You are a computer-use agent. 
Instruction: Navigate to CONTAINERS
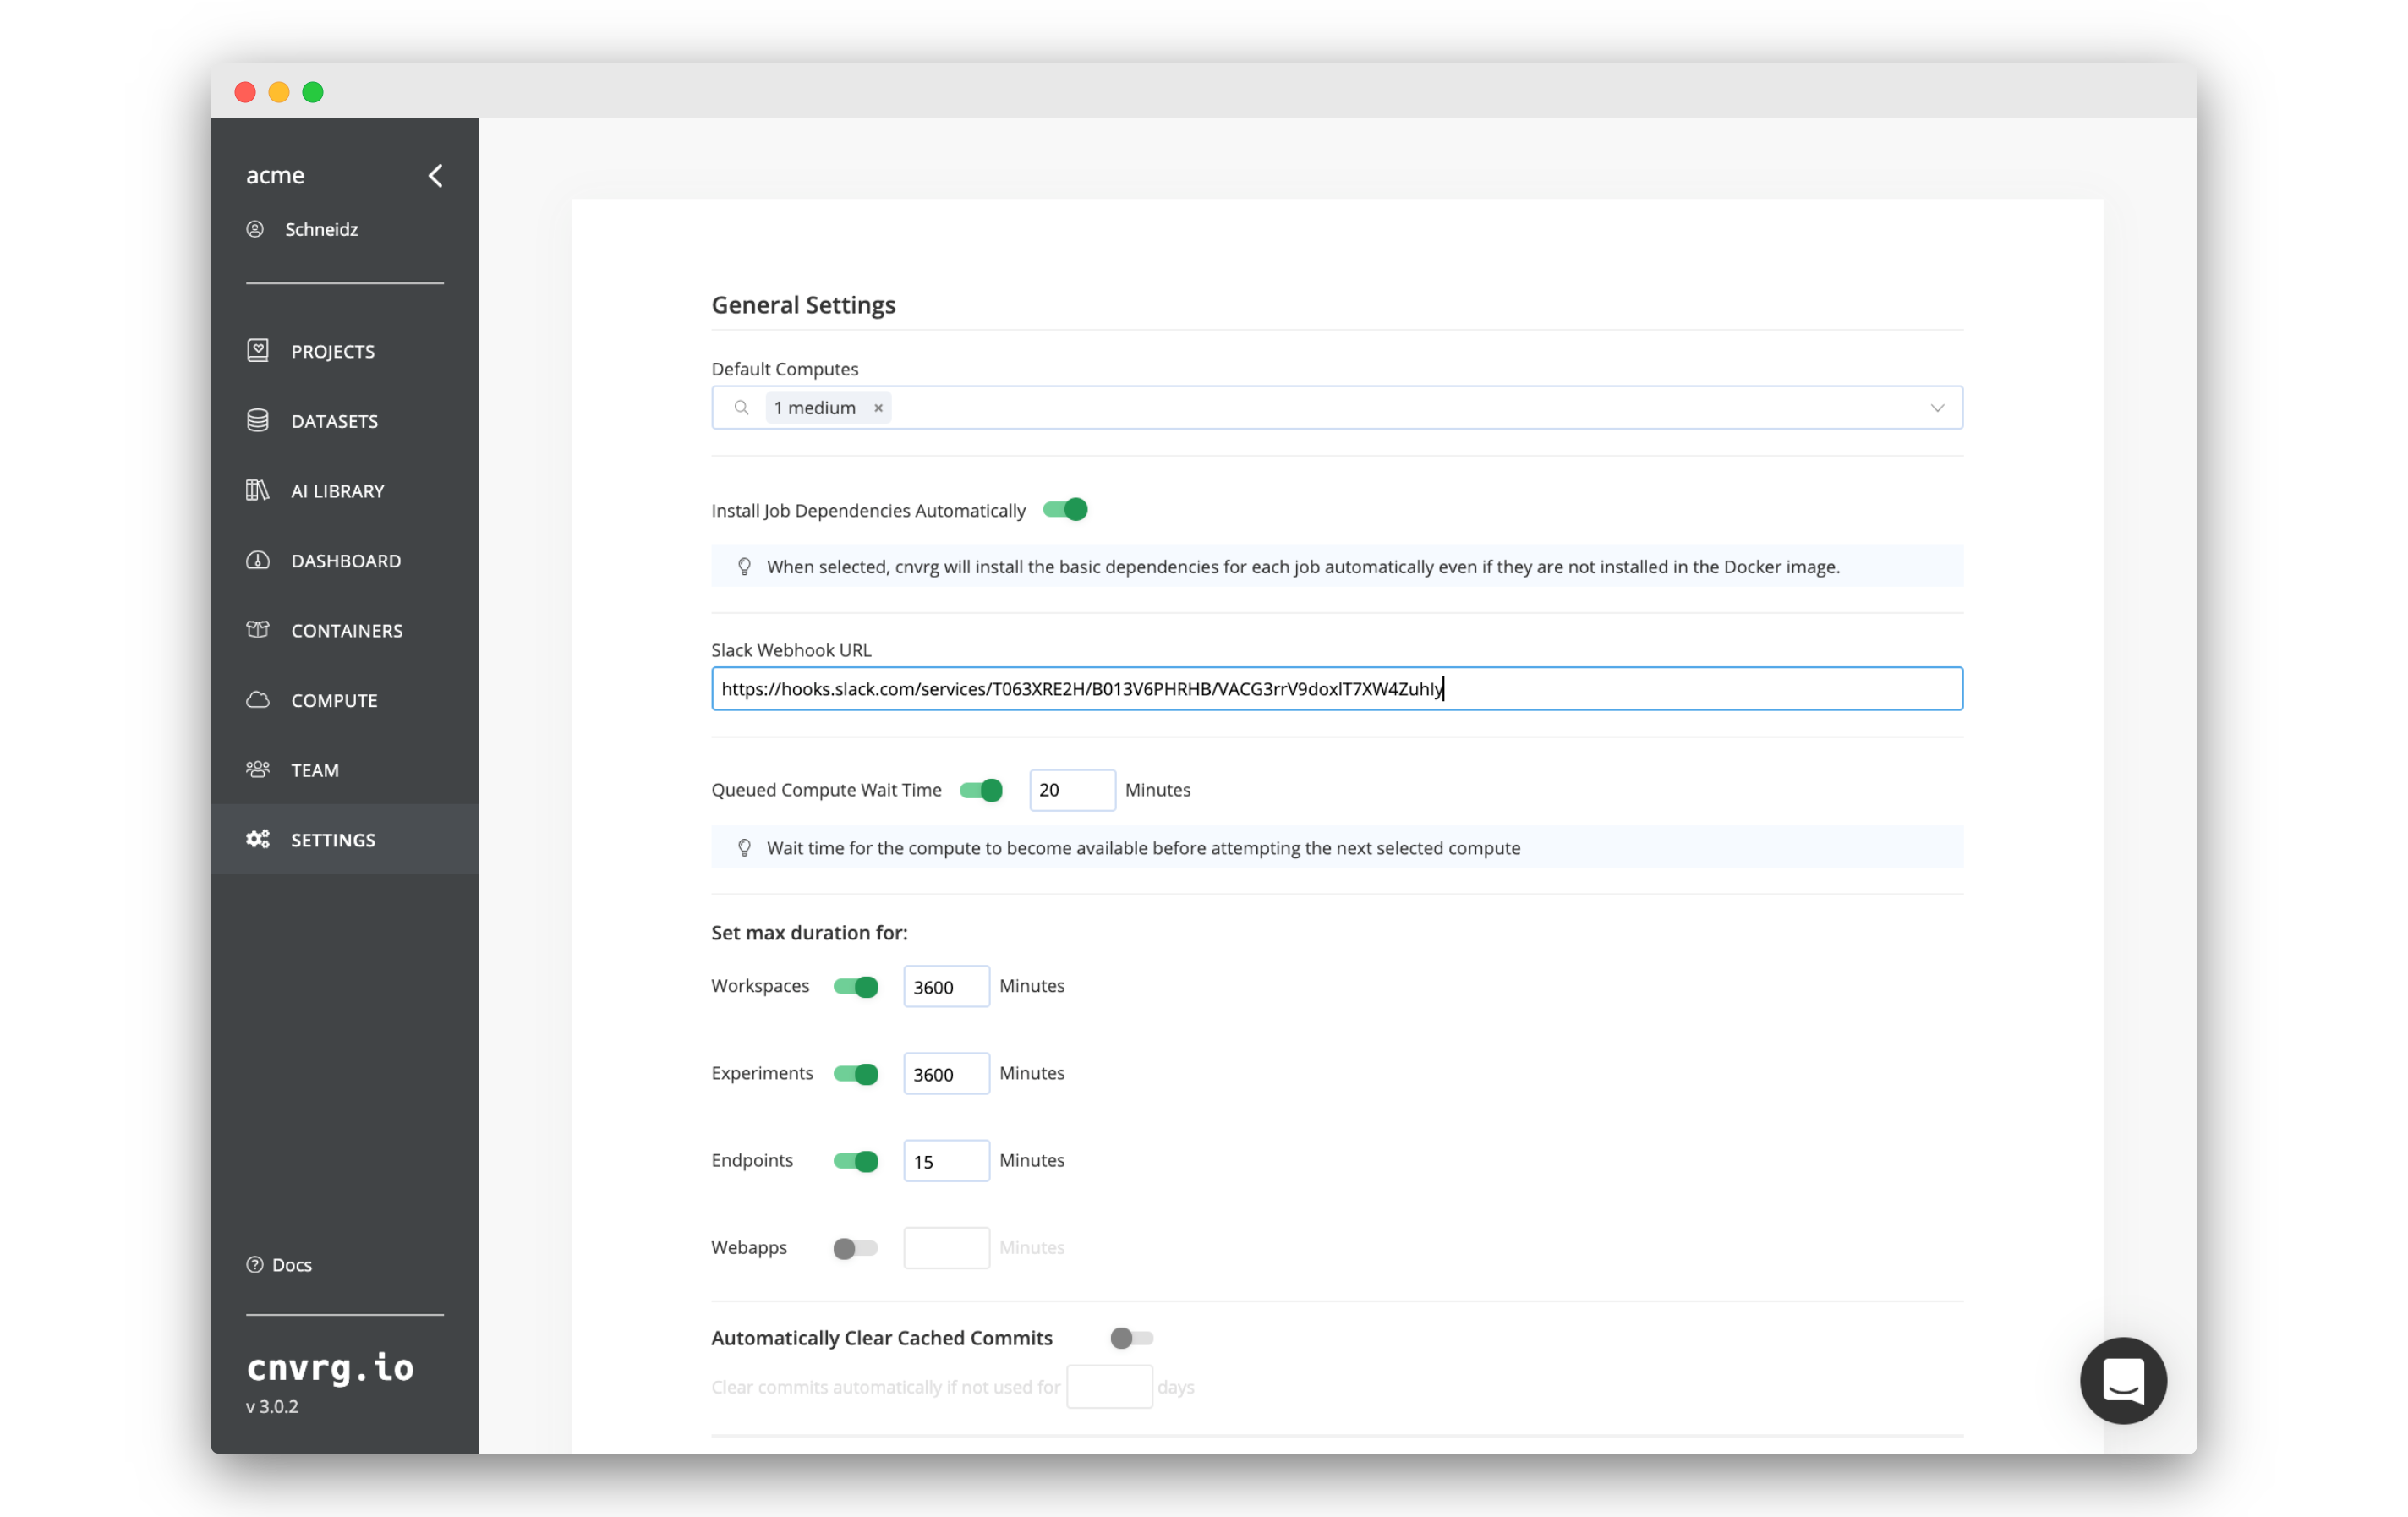tap(345, 631)
